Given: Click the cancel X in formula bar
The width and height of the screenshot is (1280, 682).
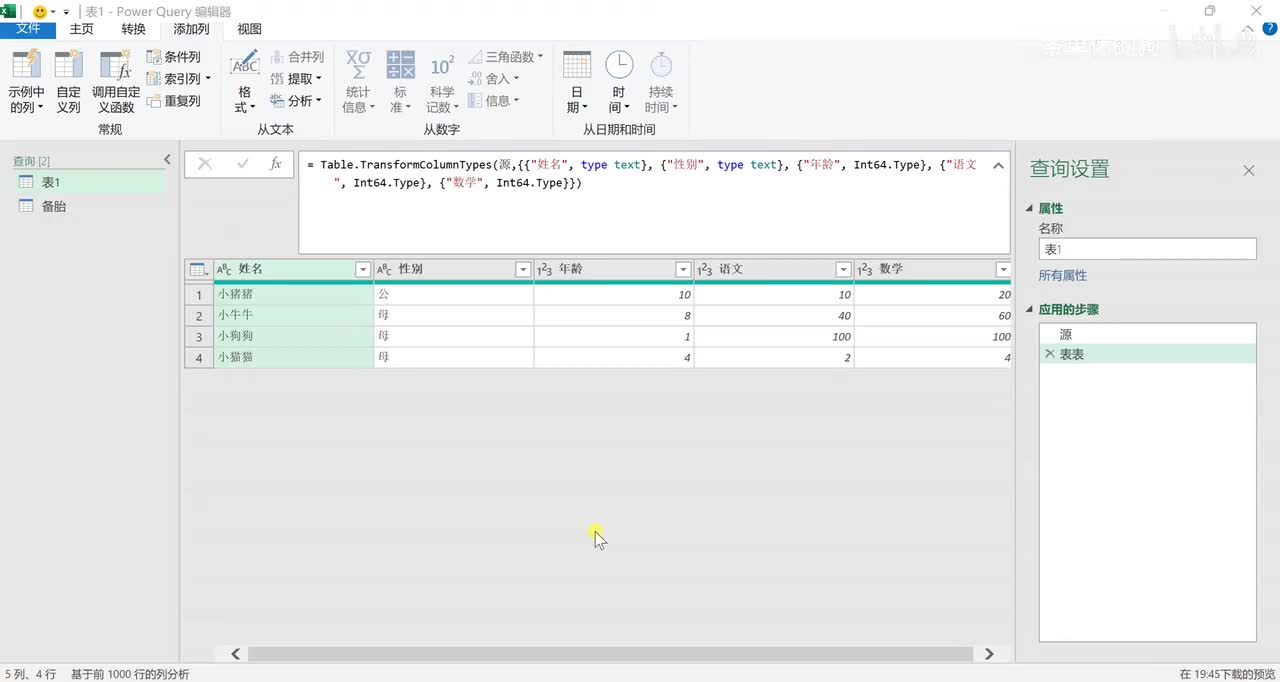Looking at the screenshot, I should click(x=205, y=164).
